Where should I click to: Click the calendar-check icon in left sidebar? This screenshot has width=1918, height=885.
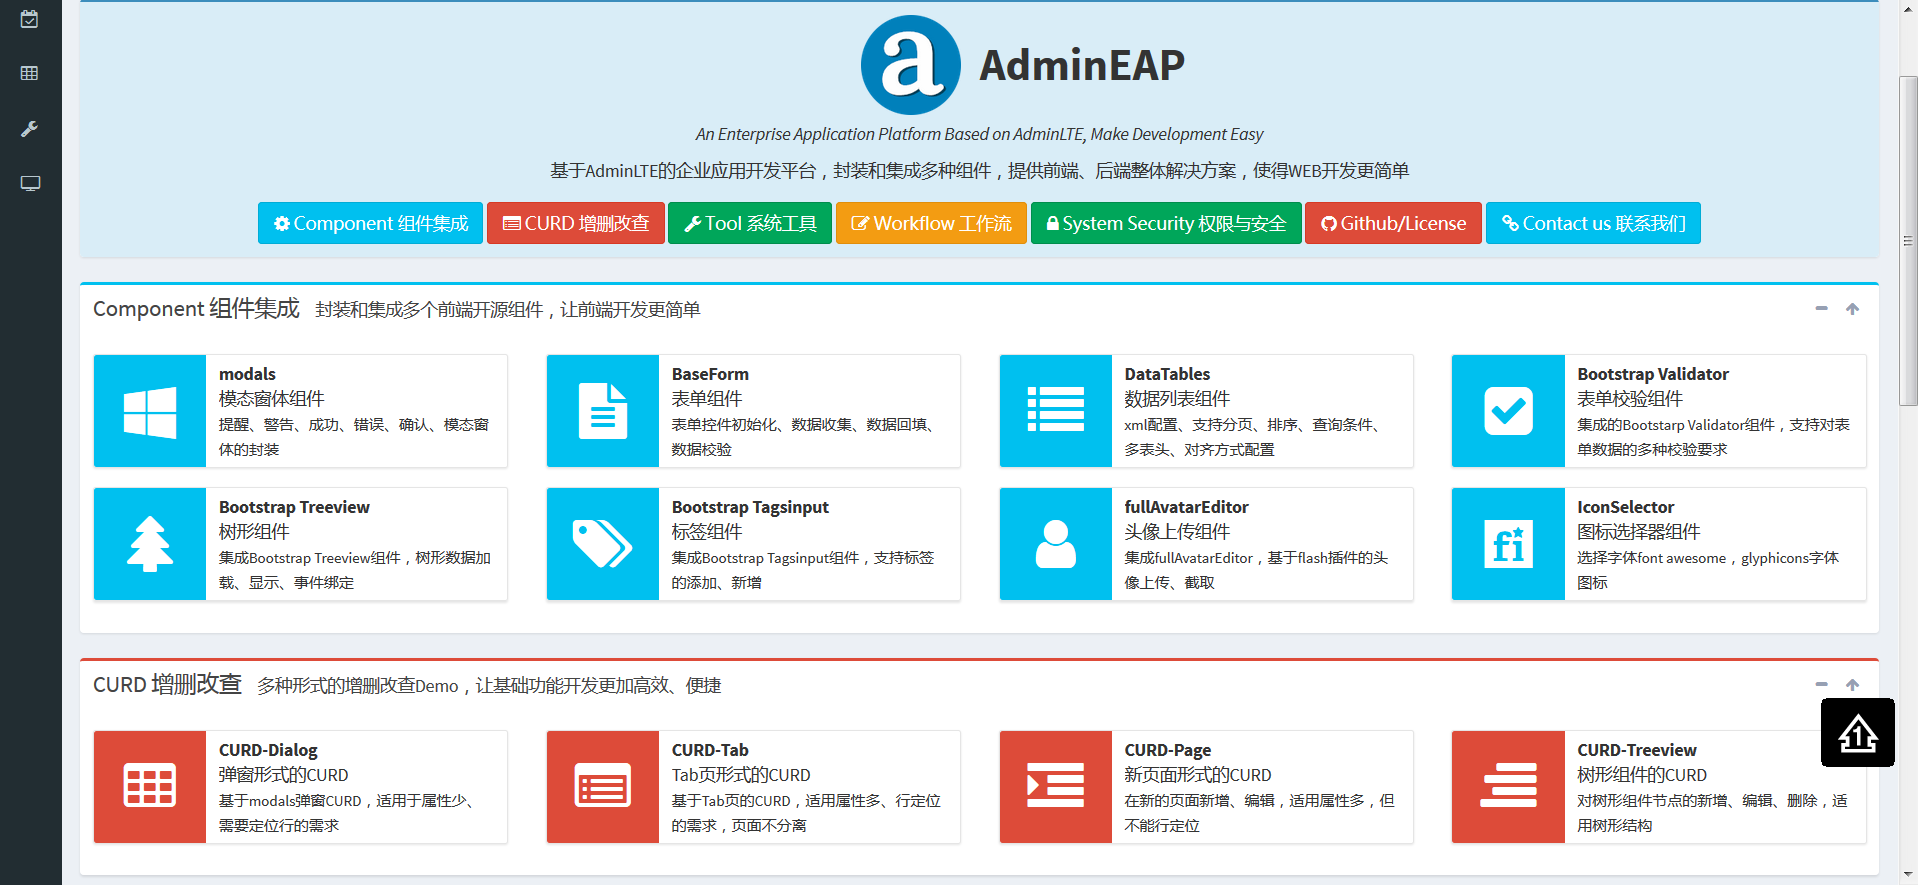click(x=30, y=19)
